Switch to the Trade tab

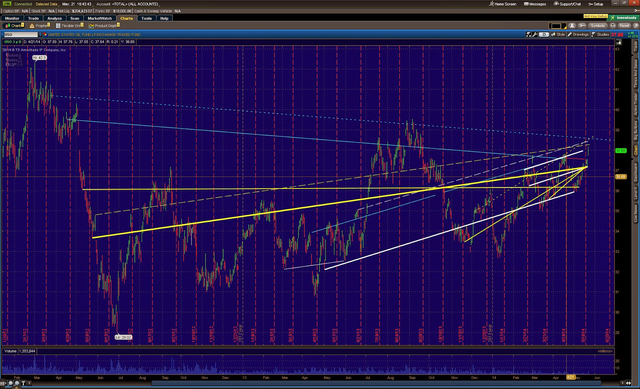point(33,18)
